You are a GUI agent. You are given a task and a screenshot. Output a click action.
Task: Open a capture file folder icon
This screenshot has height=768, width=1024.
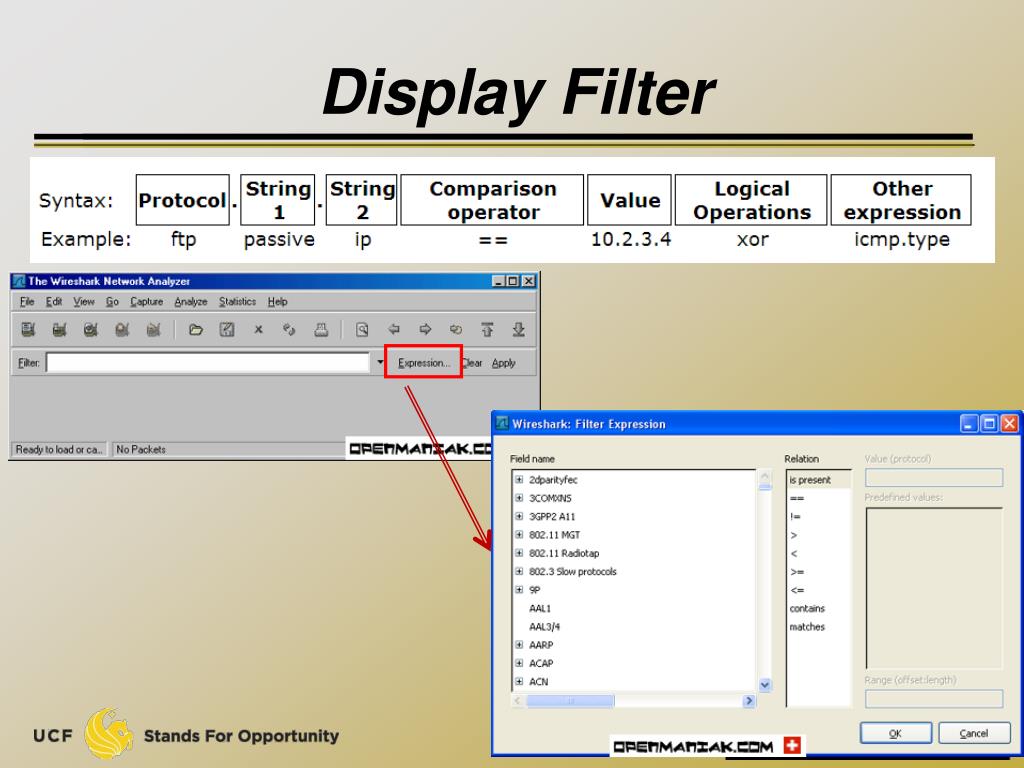pyautogui.click(x=195, y=330)
